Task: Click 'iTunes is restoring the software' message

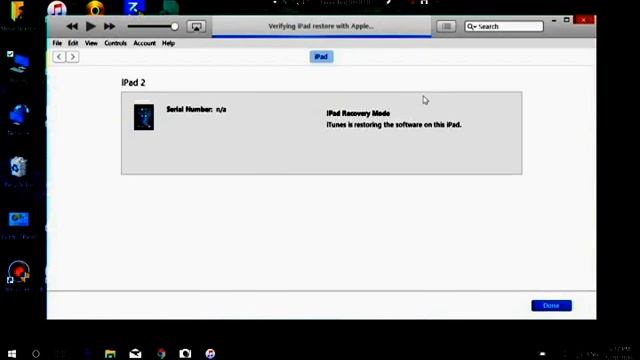Action: coord(394,125)
